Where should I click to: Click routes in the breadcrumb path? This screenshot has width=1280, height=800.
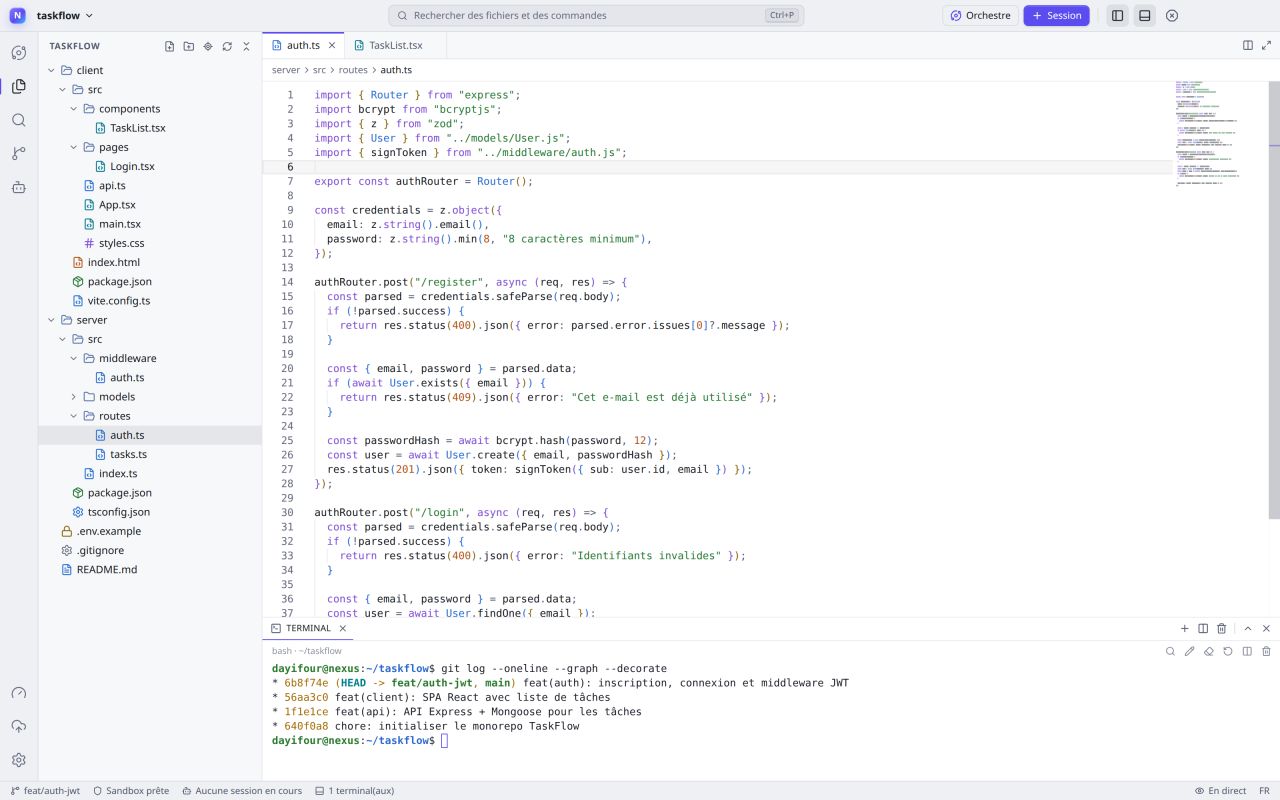pos(353,70)
